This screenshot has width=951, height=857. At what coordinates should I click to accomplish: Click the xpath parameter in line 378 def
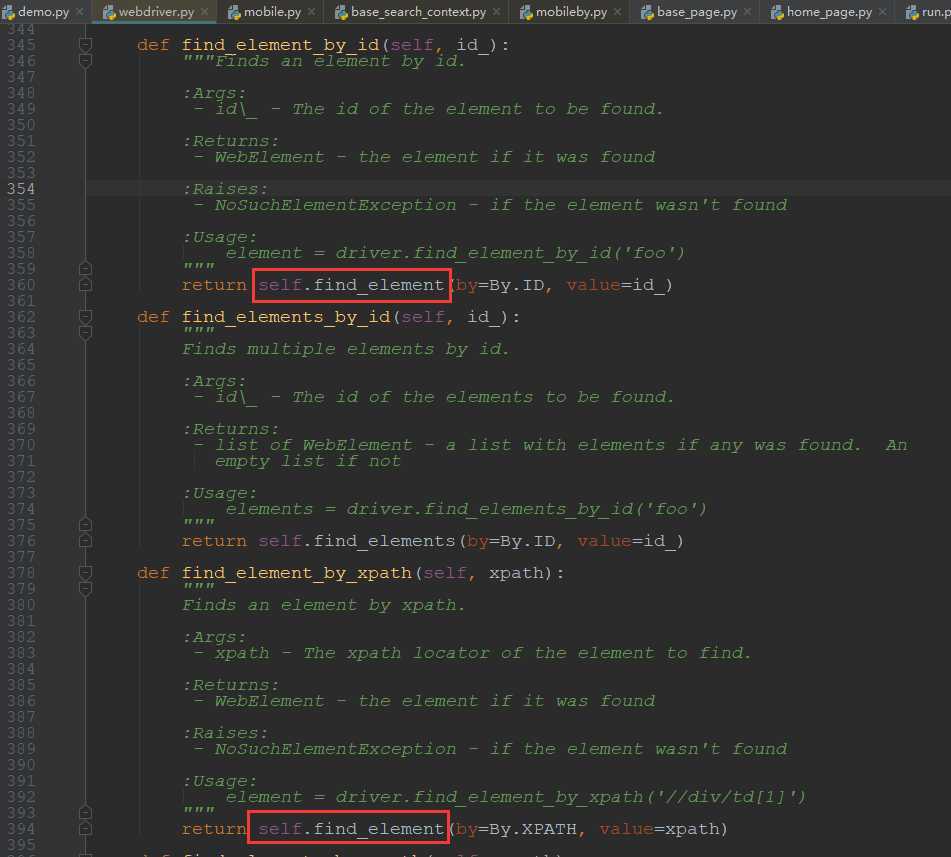click(x=516, y=573)
